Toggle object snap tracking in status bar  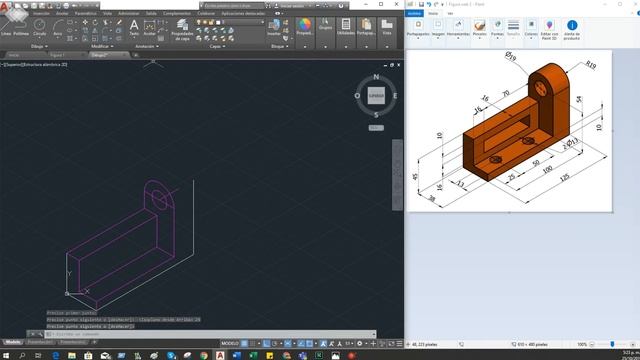click(x=301, y=344)
